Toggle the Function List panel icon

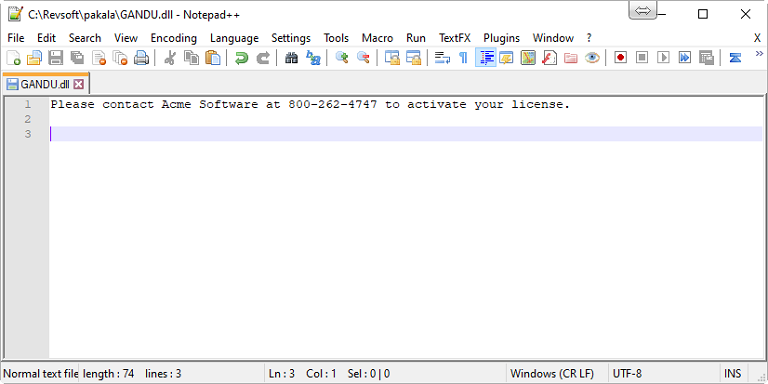pos(550,58)
